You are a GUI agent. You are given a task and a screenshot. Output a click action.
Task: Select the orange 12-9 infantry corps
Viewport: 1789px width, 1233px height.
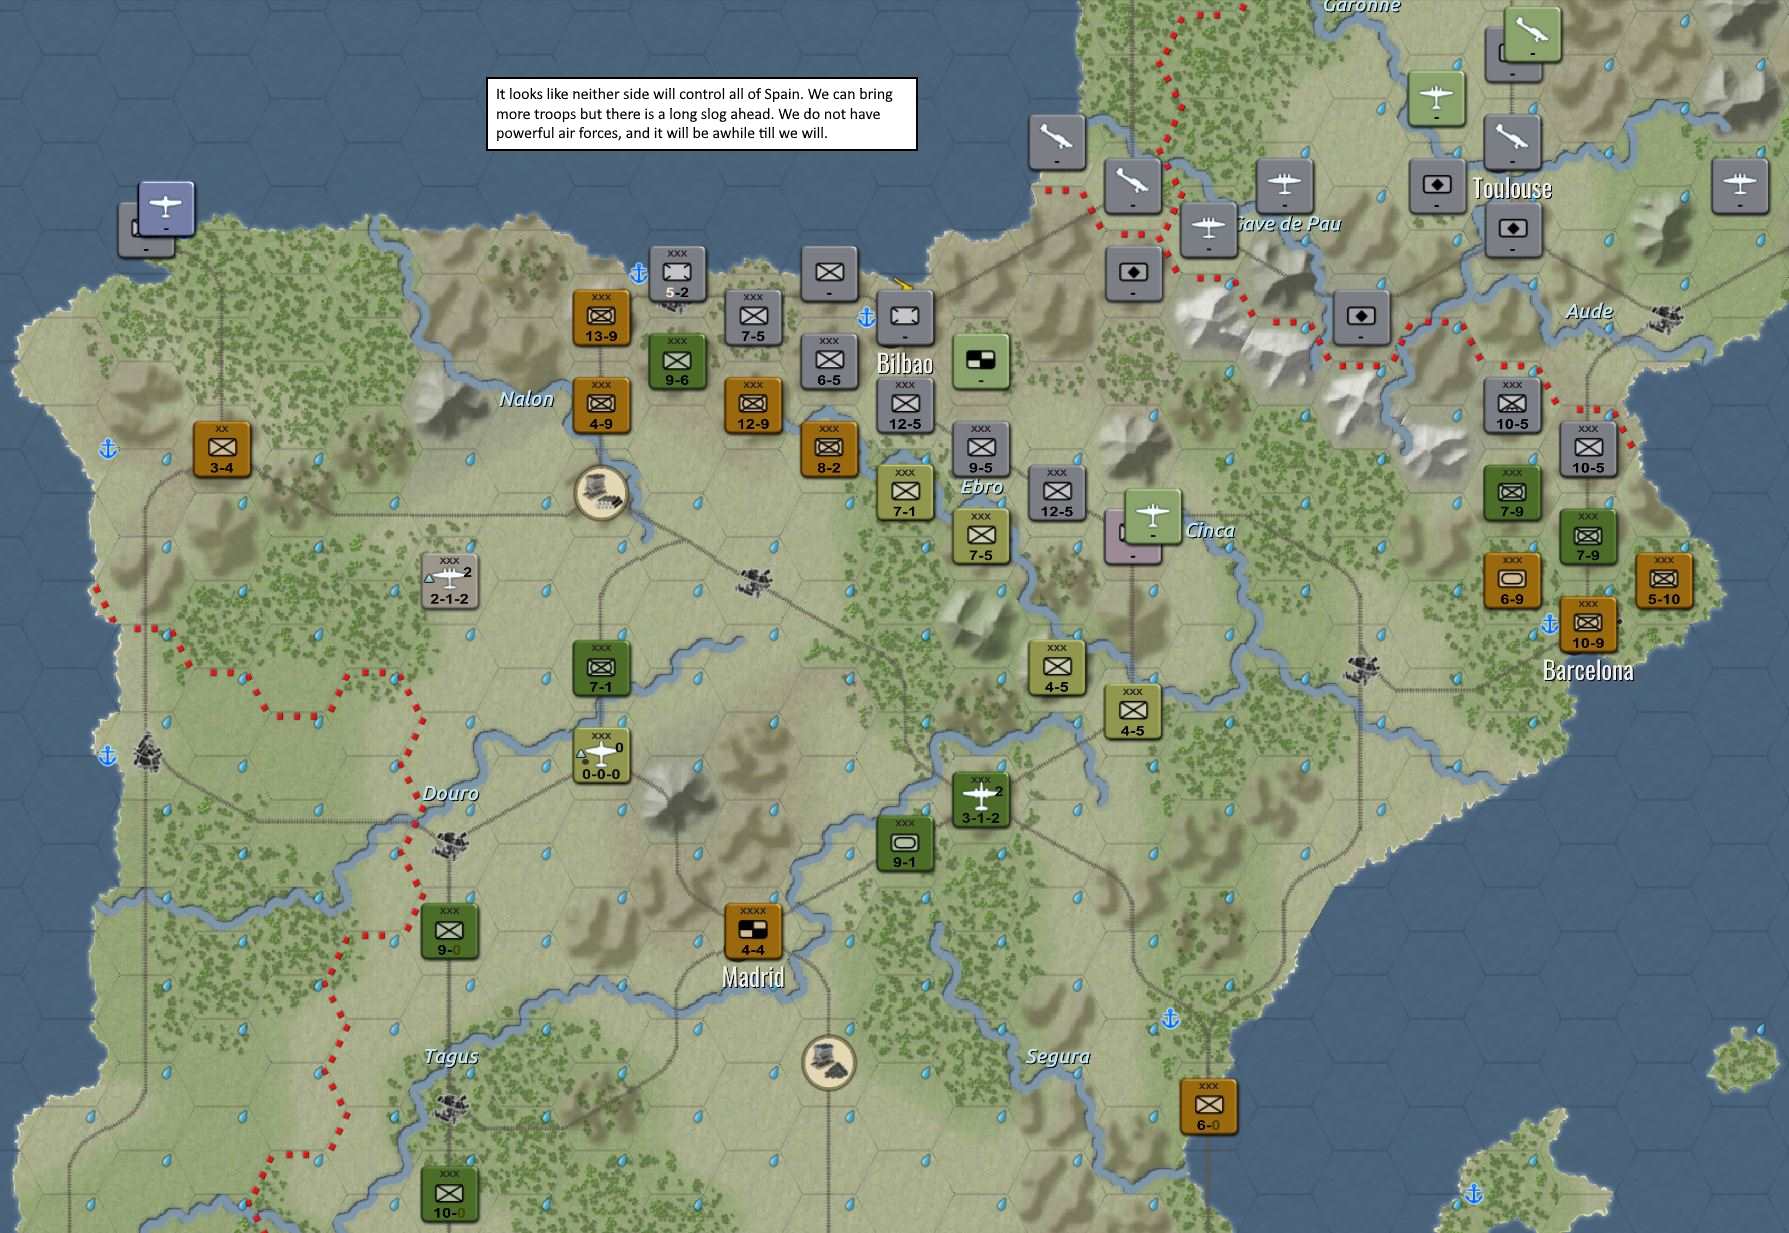tap(753, 405)
